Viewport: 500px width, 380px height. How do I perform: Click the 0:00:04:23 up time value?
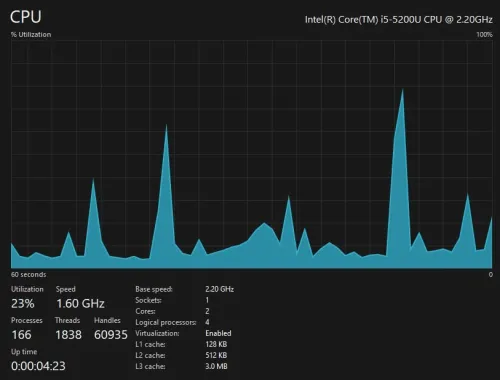tap(38, 366)
